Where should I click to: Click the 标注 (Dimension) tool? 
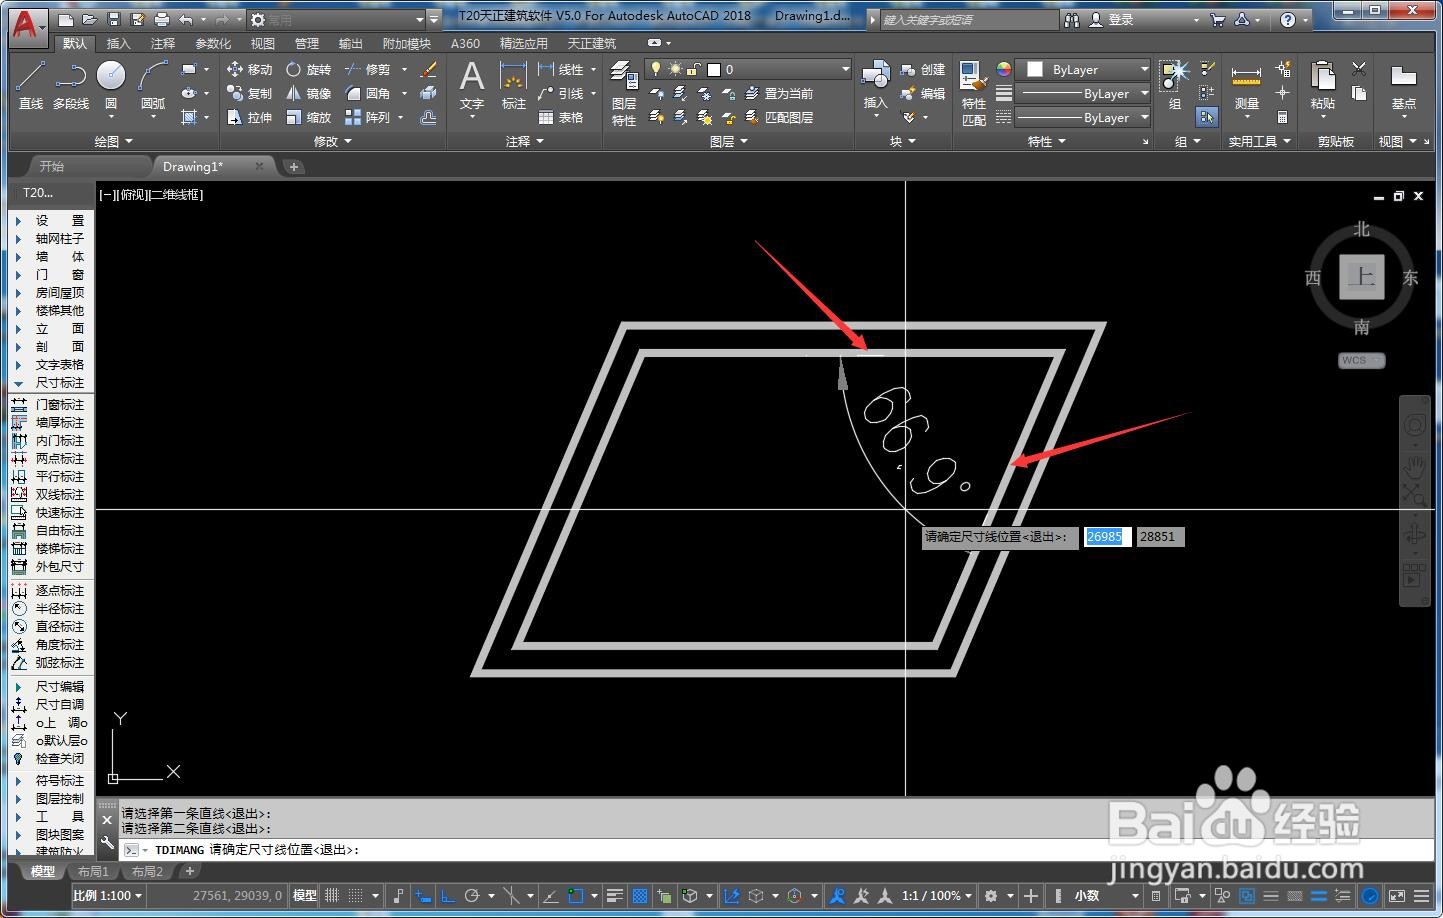(x=513, y=86)
